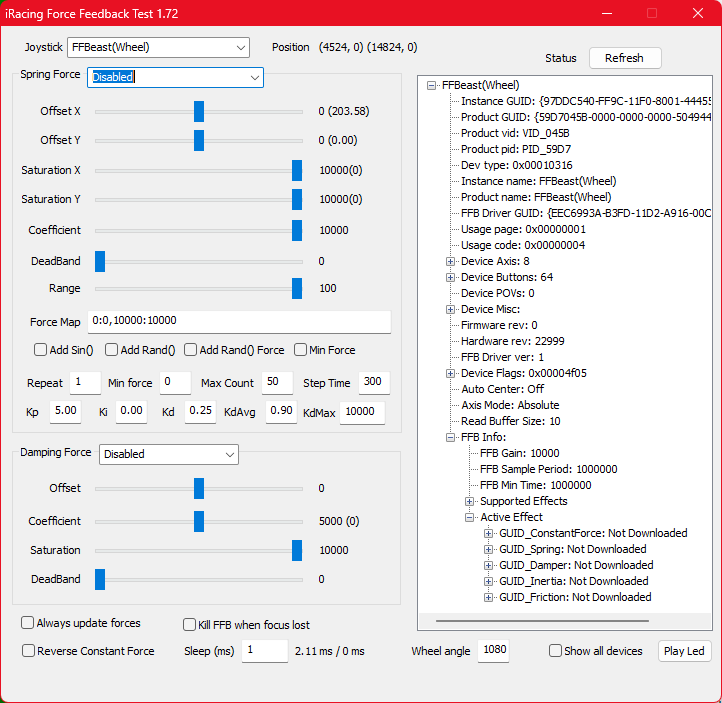Tick the Add Rand() checkbox
Screen dimensions: 722x703
(x=111, y=350)
